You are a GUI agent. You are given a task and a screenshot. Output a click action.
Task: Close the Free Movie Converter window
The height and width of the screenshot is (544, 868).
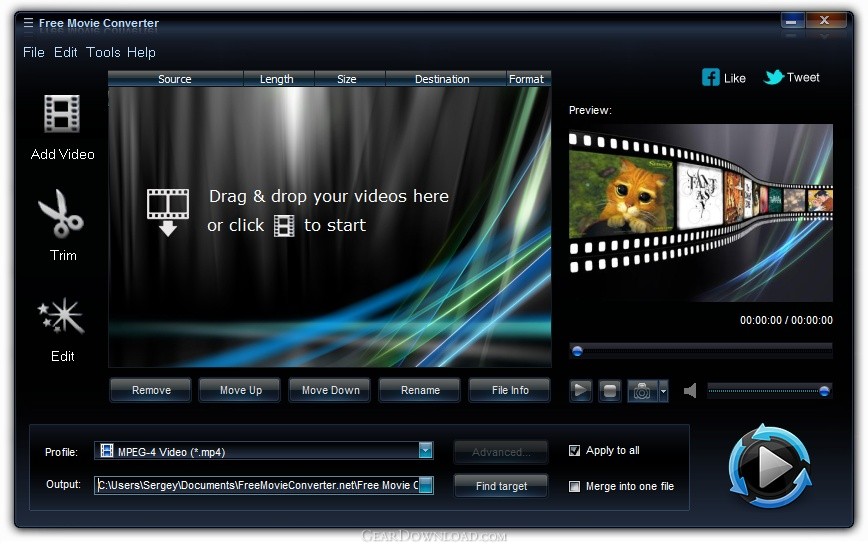pyautogui.click(x=825, y=20)
